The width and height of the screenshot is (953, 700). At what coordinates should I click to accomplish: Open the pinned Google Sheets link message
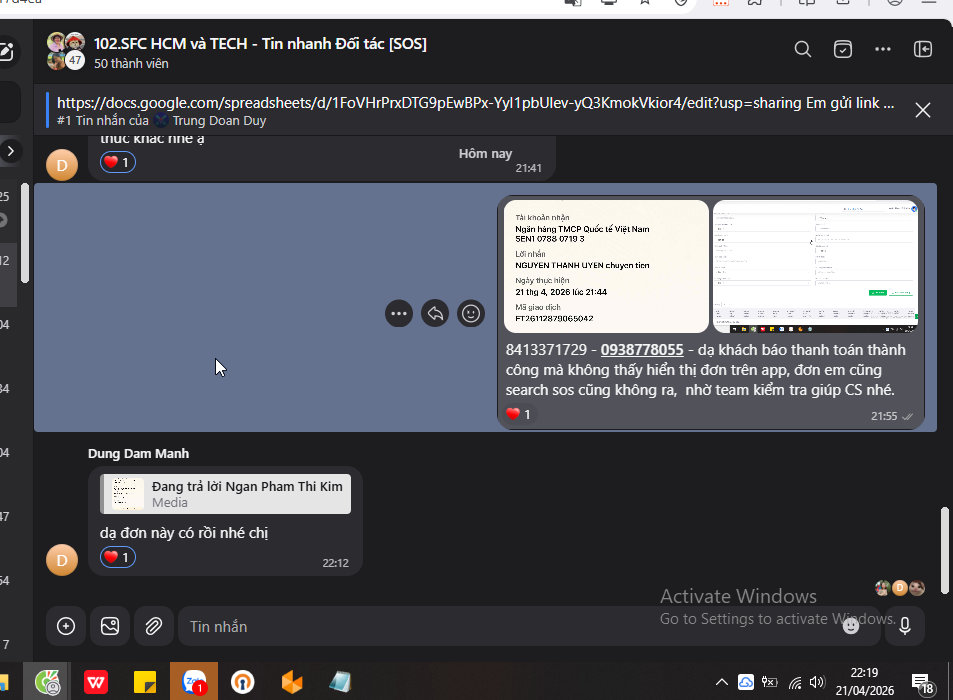pyautogui.click(x=475, y=110)
